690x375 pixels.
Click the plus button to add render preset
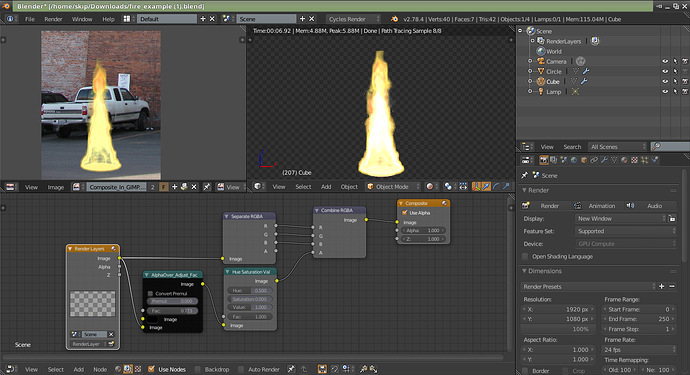coord(661,287)
